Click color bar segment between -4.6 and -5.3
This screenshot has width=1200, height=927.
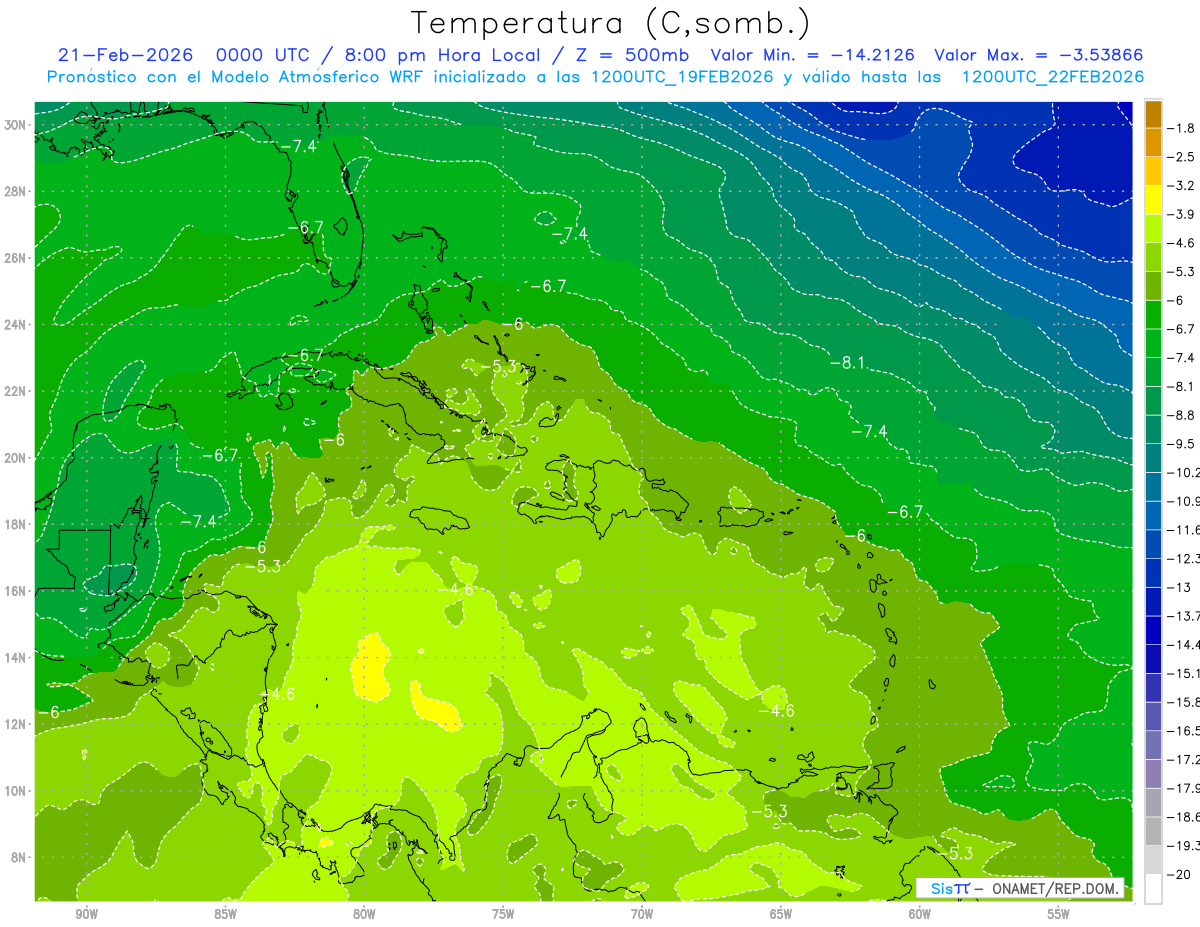1153,257
